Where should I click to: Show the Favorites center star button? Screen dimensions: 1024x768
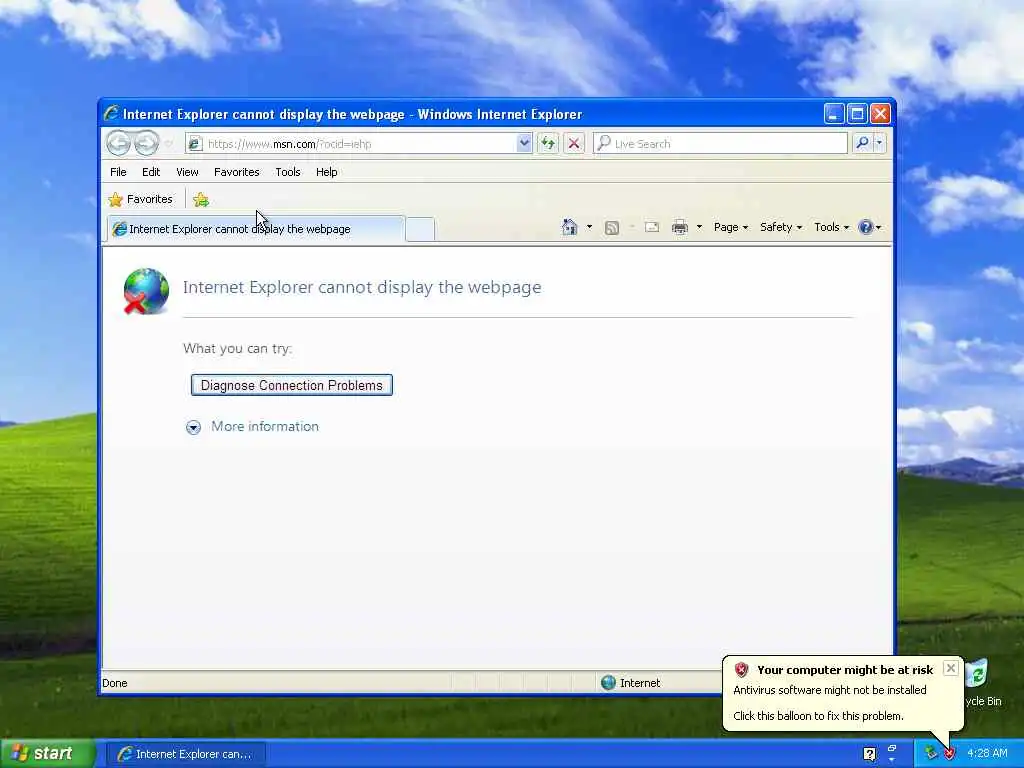tap(141, 199)
